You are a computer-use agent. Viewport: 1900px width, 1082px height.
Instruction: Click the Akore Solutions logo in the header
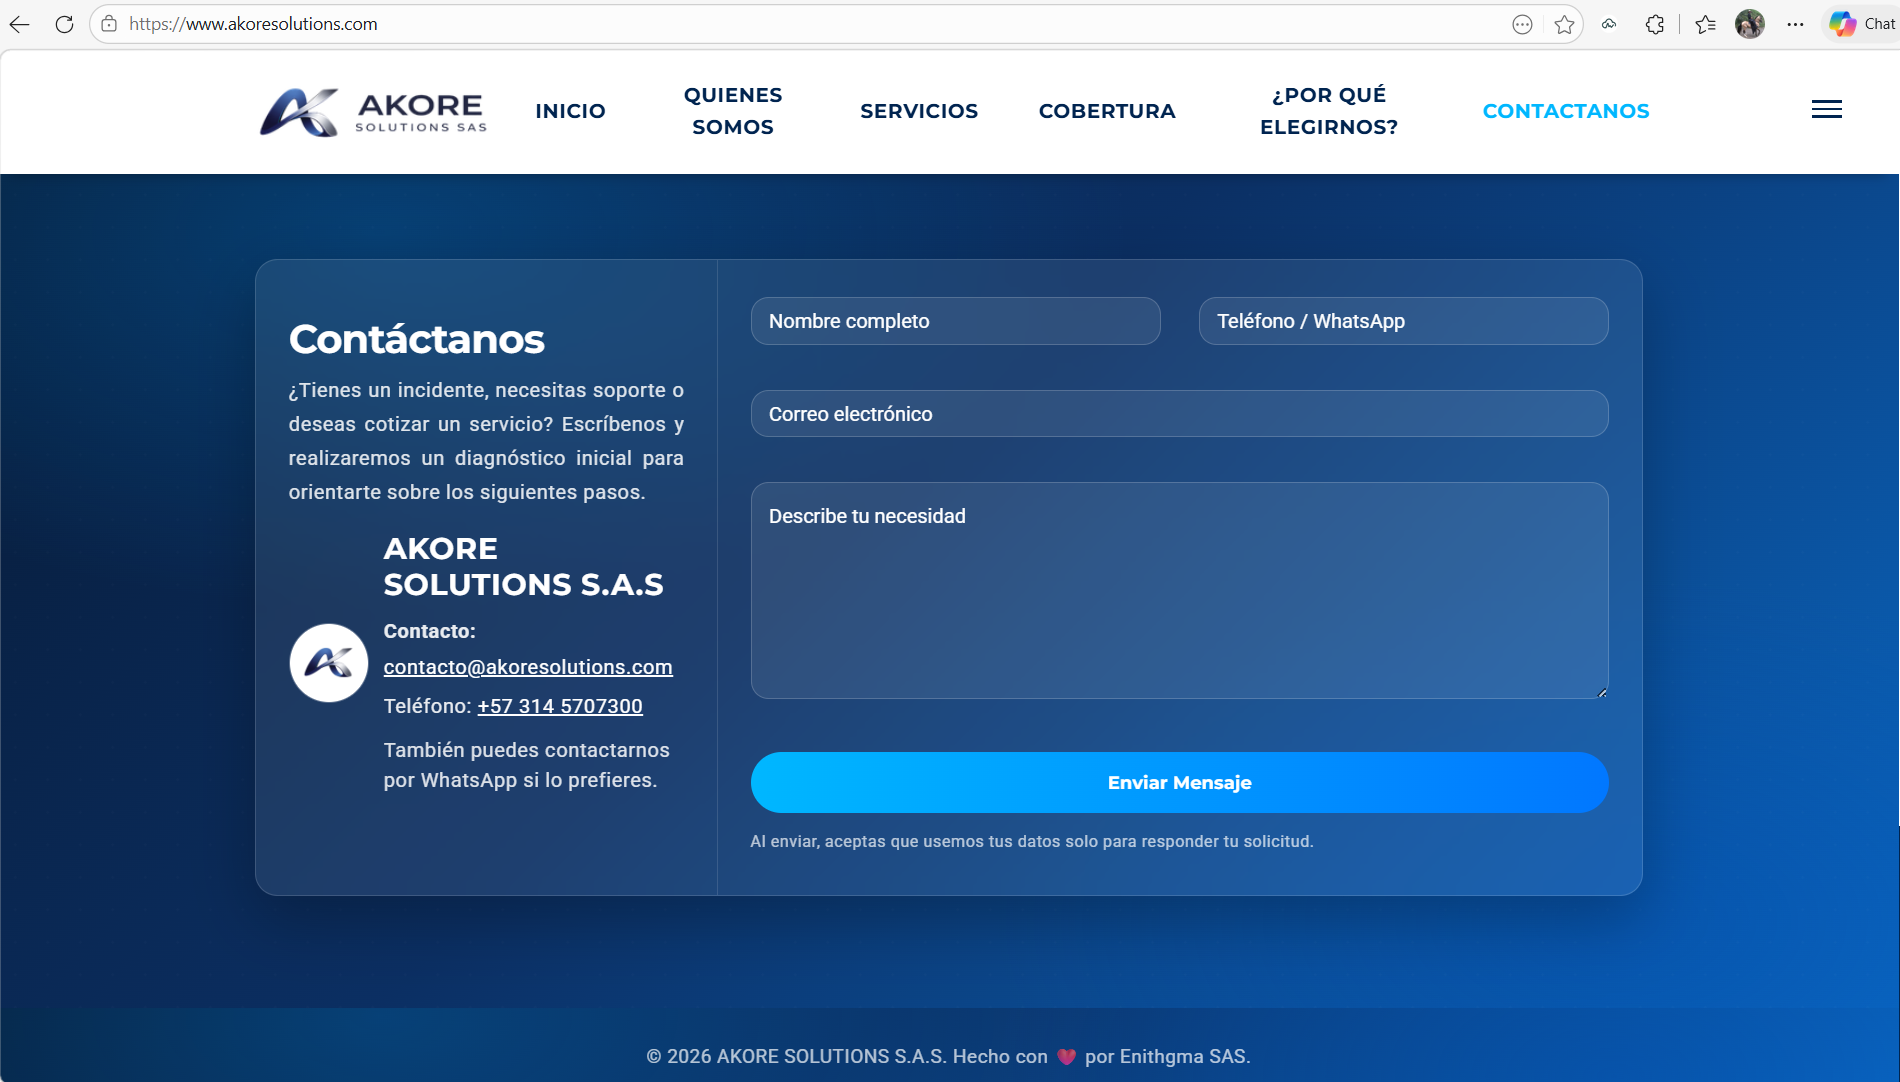pyautogui.click(x=373, y=112)
